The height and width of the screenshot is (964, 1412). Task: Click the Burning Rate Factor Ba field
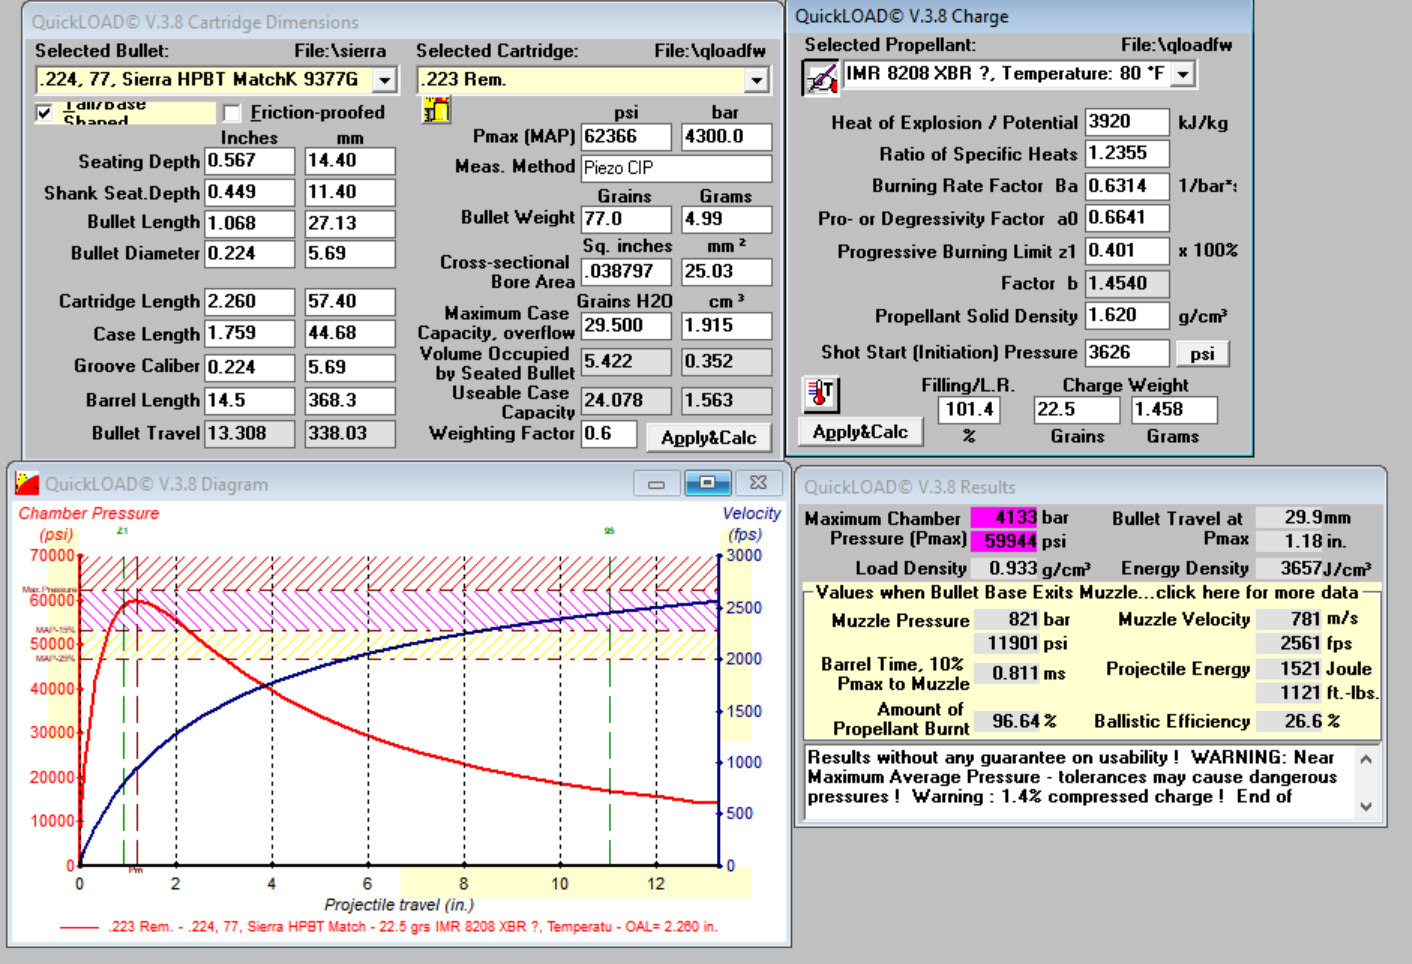pyautogui.click(x=1128, y=187)
